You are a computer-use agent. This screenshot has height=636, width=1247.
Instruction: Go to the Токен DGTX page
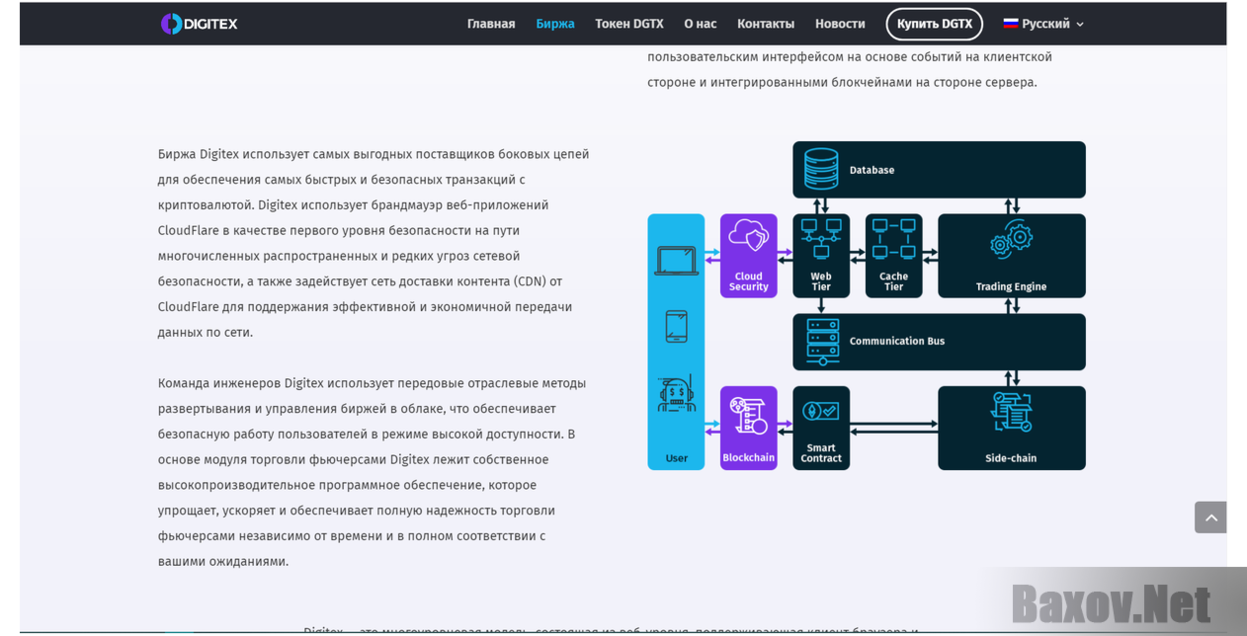(629, 24)
